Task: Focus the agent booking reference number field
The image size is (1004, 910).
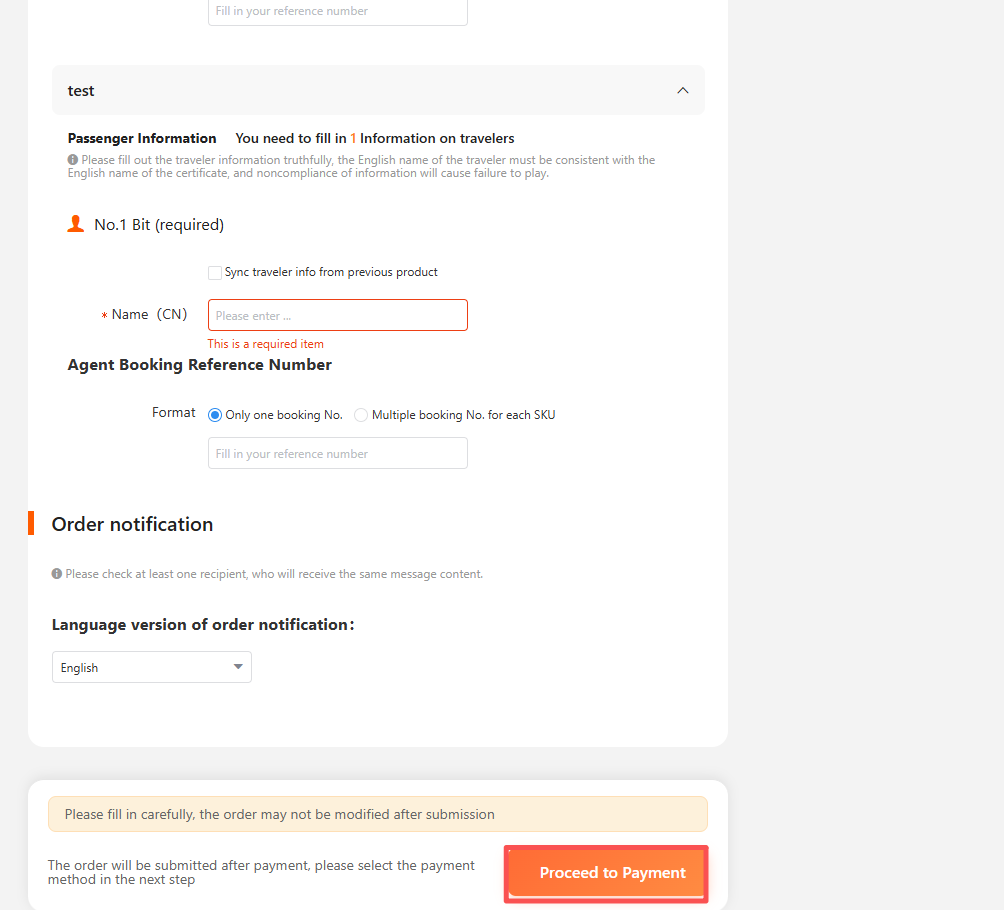Action: 337,453
